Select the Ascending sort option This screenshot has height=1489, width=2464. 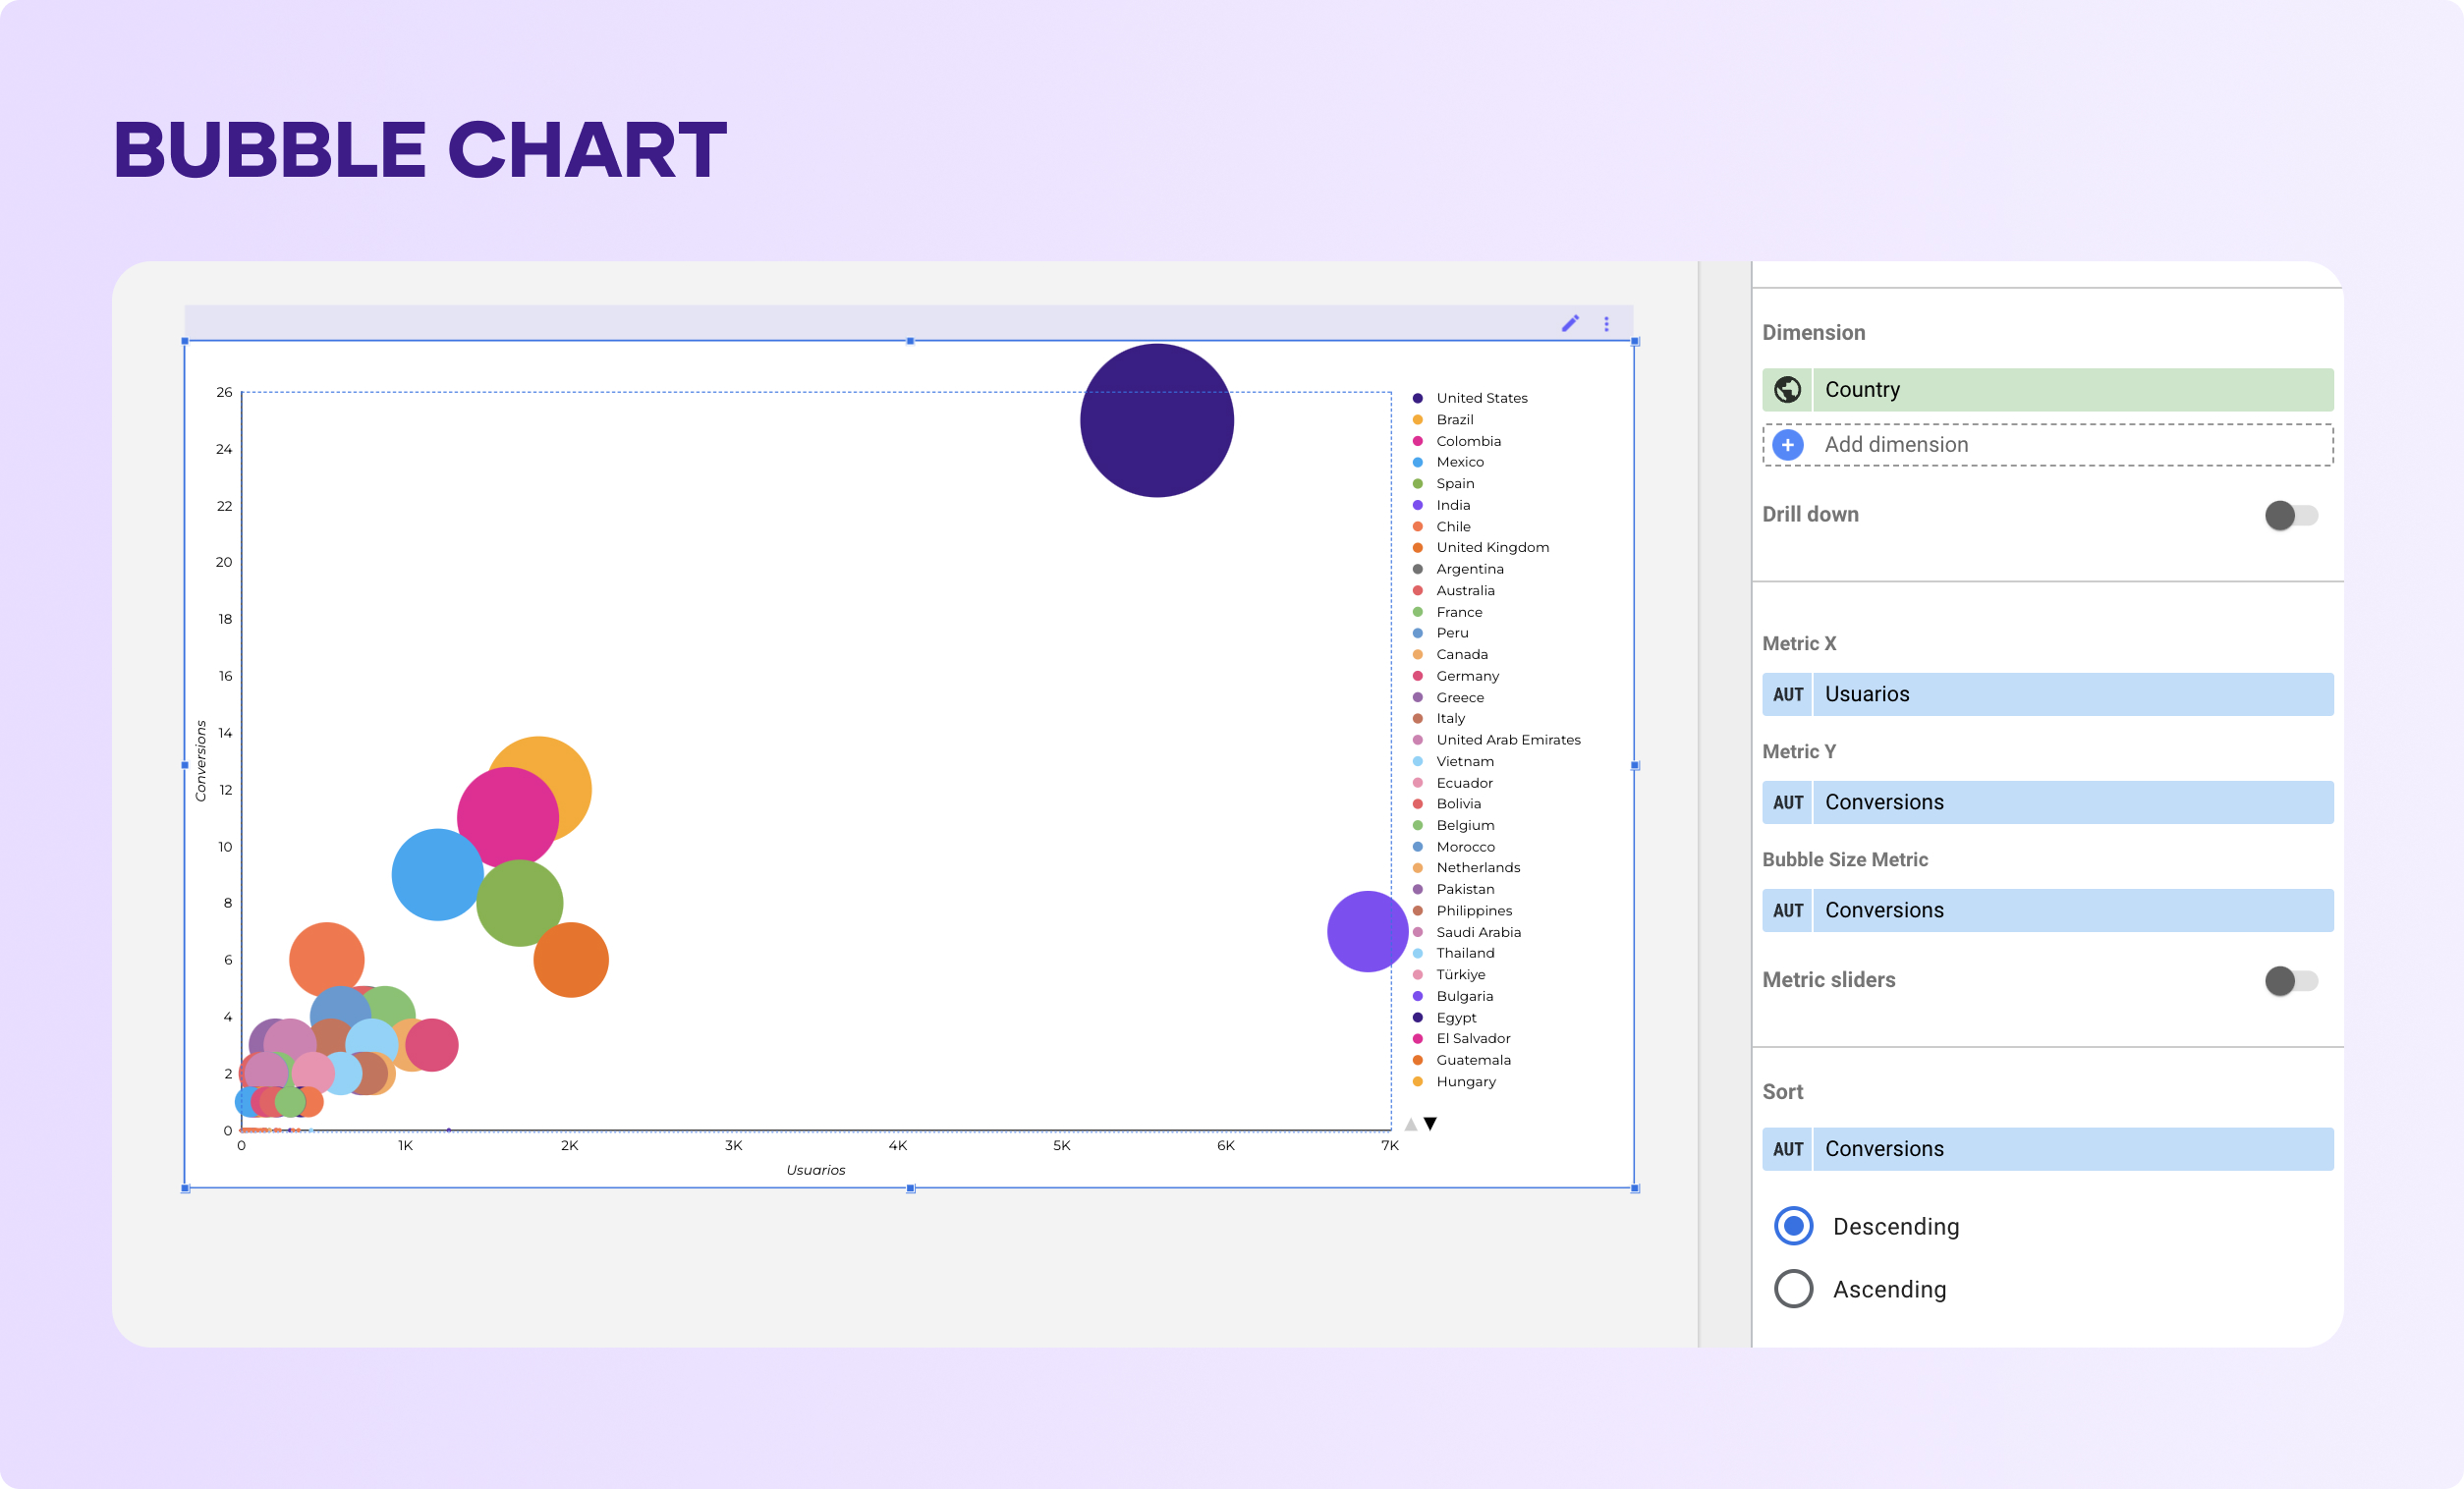pos(1793,1289)
